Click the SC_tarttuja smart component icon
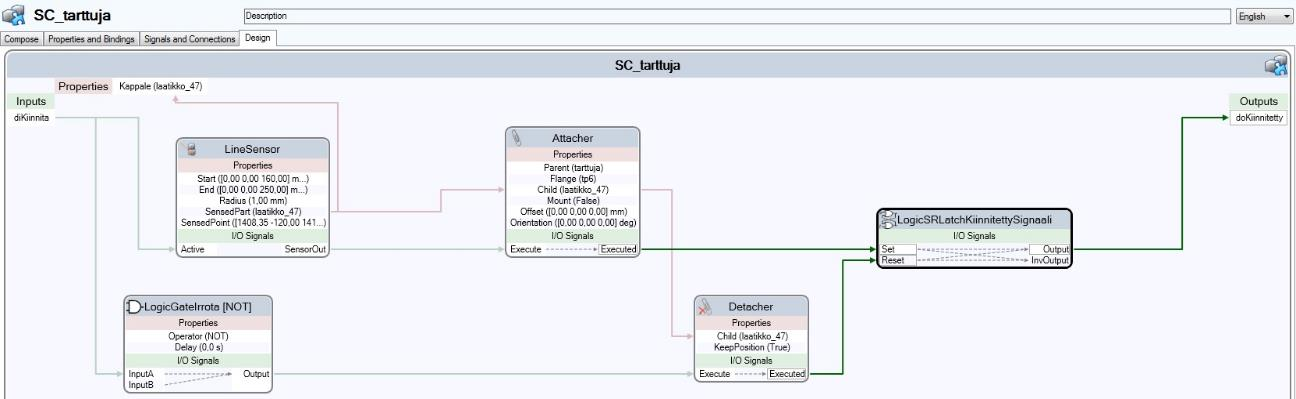Screen dimensions: 1296x399 tap(14, 15)
